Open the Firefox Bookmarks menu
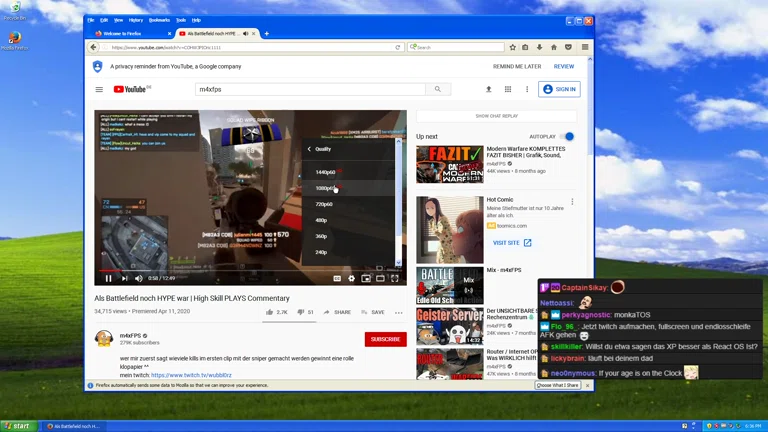This screenshot has height=432, width=768. [159, 20]
